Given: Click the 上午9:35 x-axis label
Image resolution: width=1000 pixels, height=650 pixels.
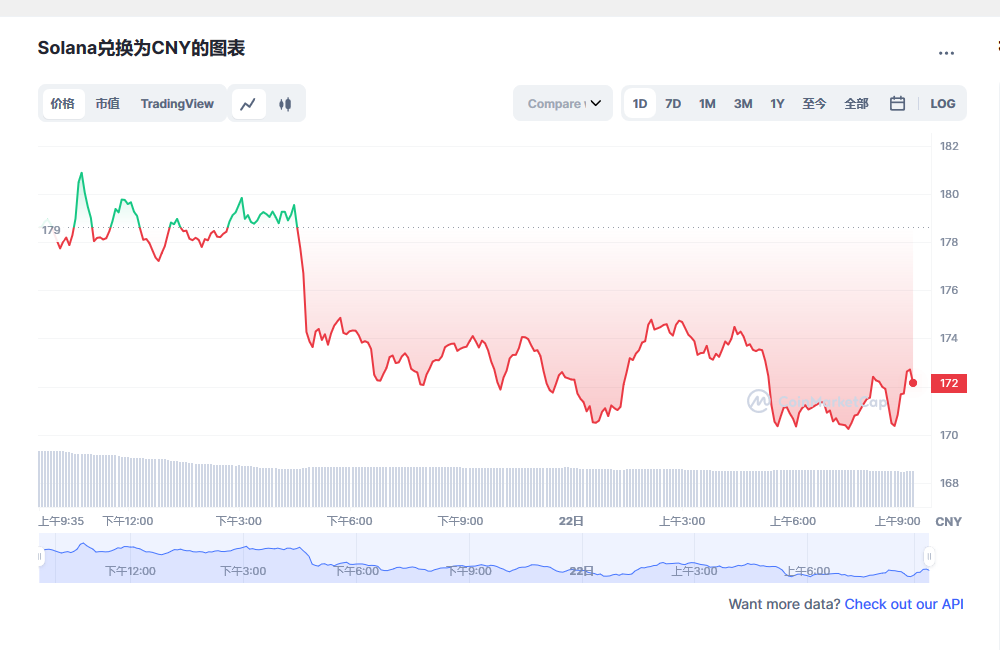Looking at the screenshot, I should click(x=61, y=521).
